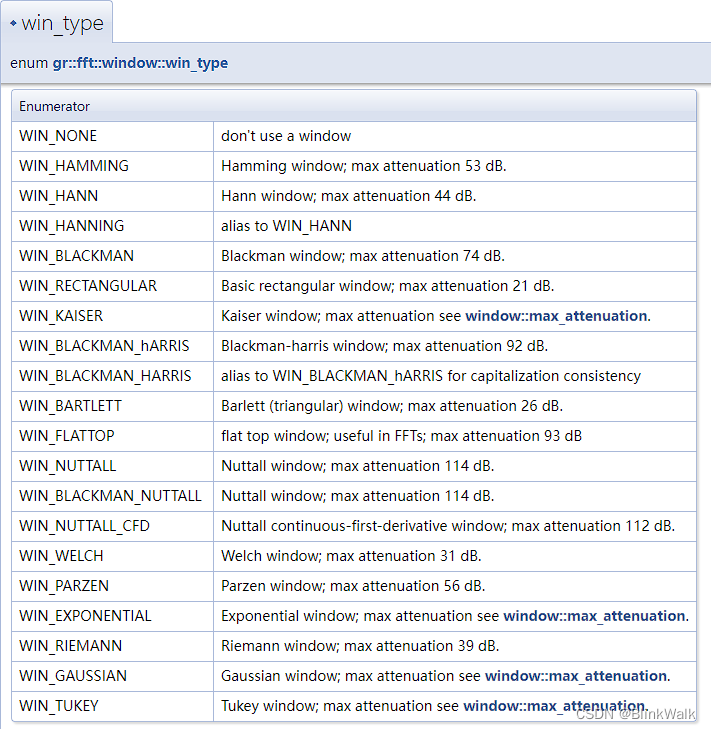Screen dimensions: 711x729
Task: Select the WIN_HANN enumerator name
Action: point(59,196)
